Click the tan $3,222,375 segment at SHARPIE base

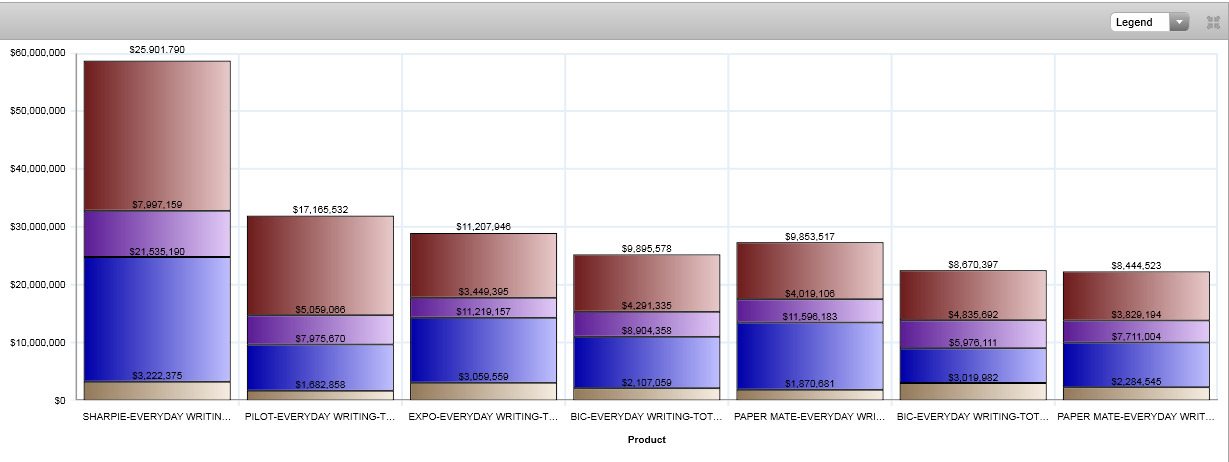(157, 391)
